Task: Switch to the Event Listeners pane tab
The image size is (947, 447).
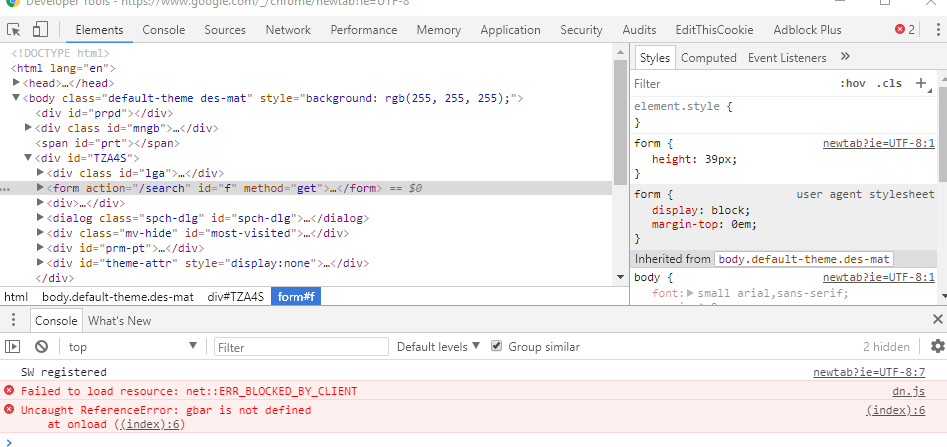Action: click(787, 57)
